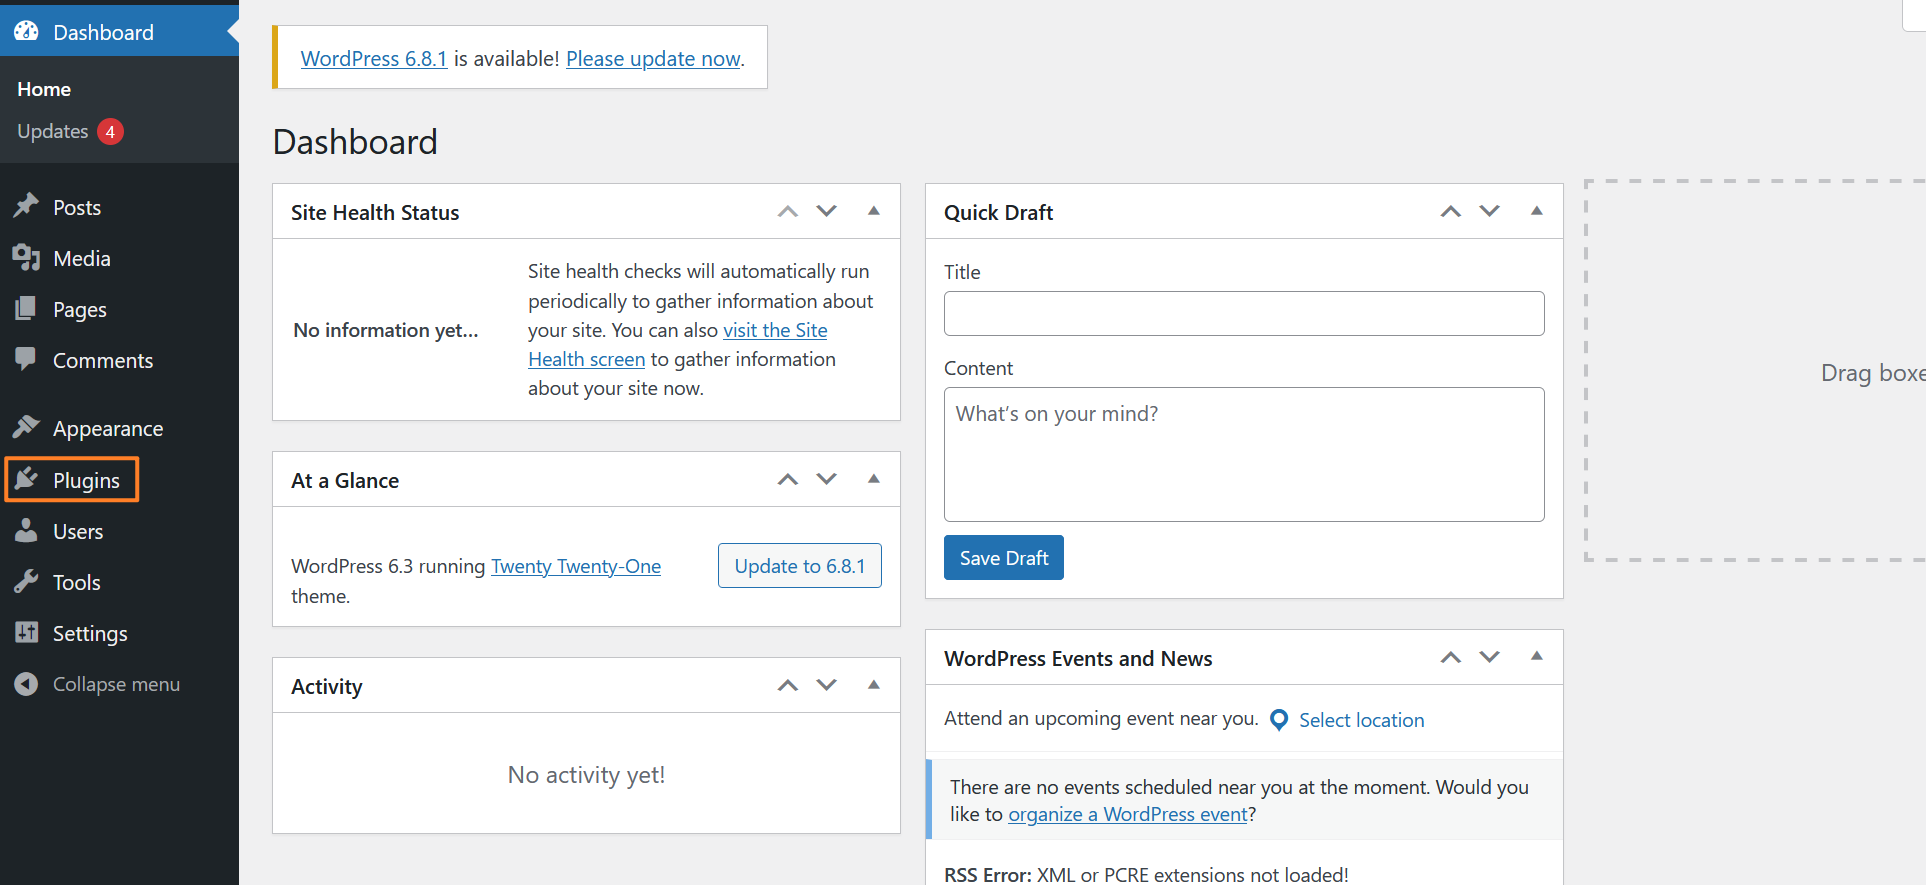Click the Select location link

pyautogui.click(x=1361, y=720)
